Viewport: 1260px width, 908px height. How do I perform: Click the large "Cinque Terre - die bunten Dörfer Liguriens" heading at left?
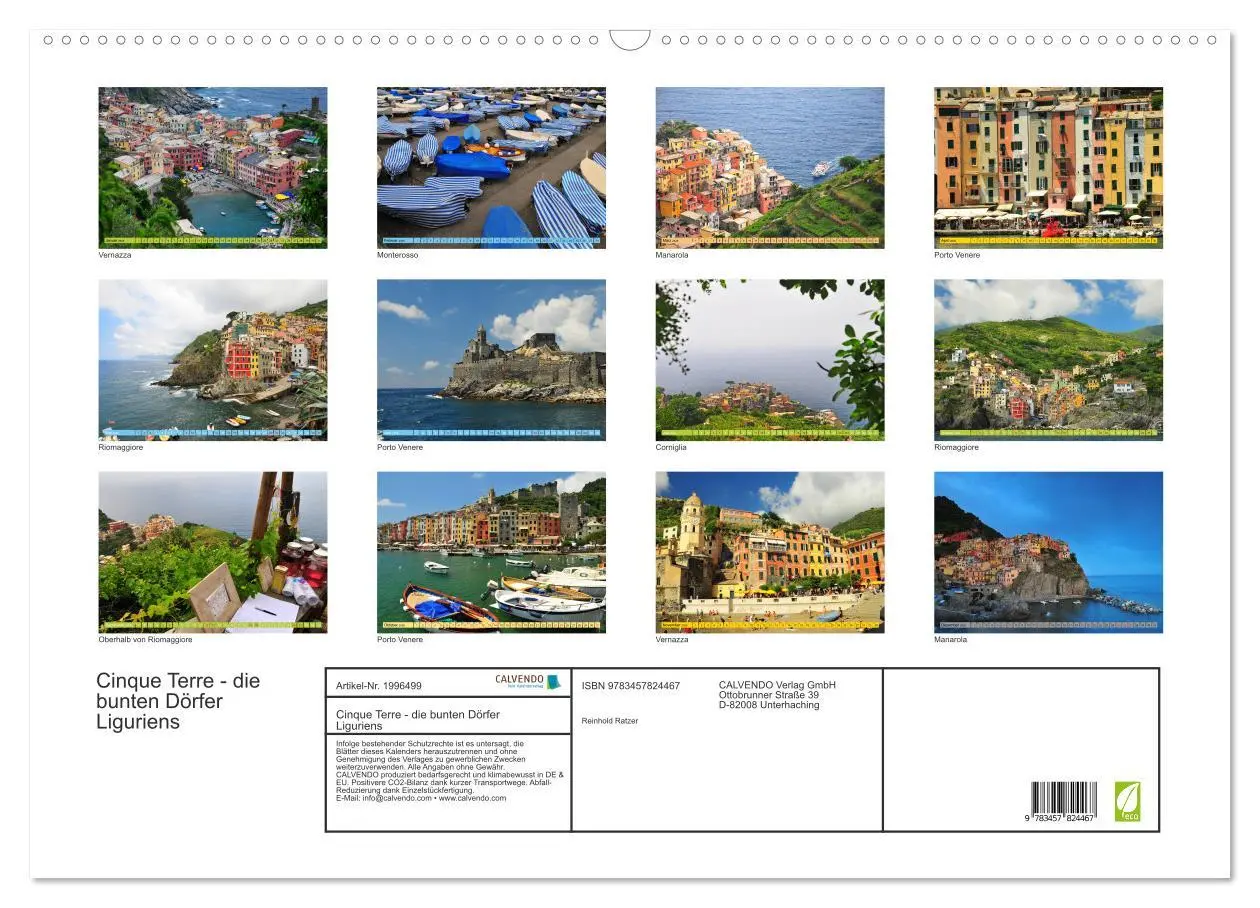[x=178, y=701]
